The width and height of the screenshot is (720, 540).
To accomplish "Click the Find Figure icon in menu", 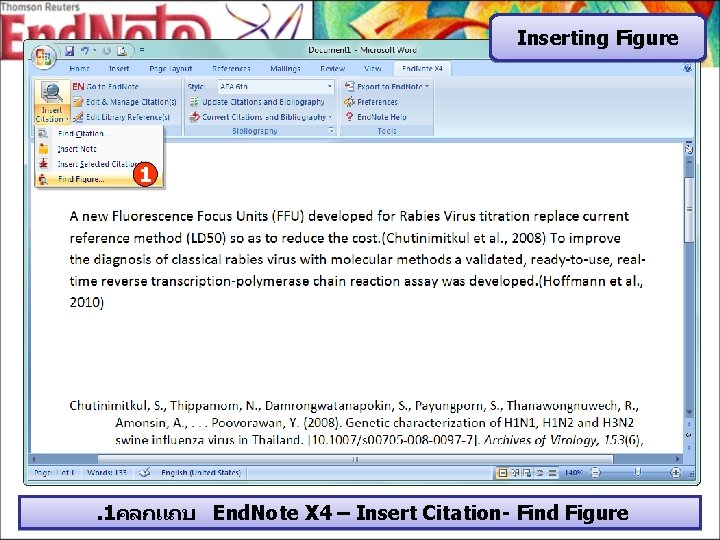I will click(43, 179).
